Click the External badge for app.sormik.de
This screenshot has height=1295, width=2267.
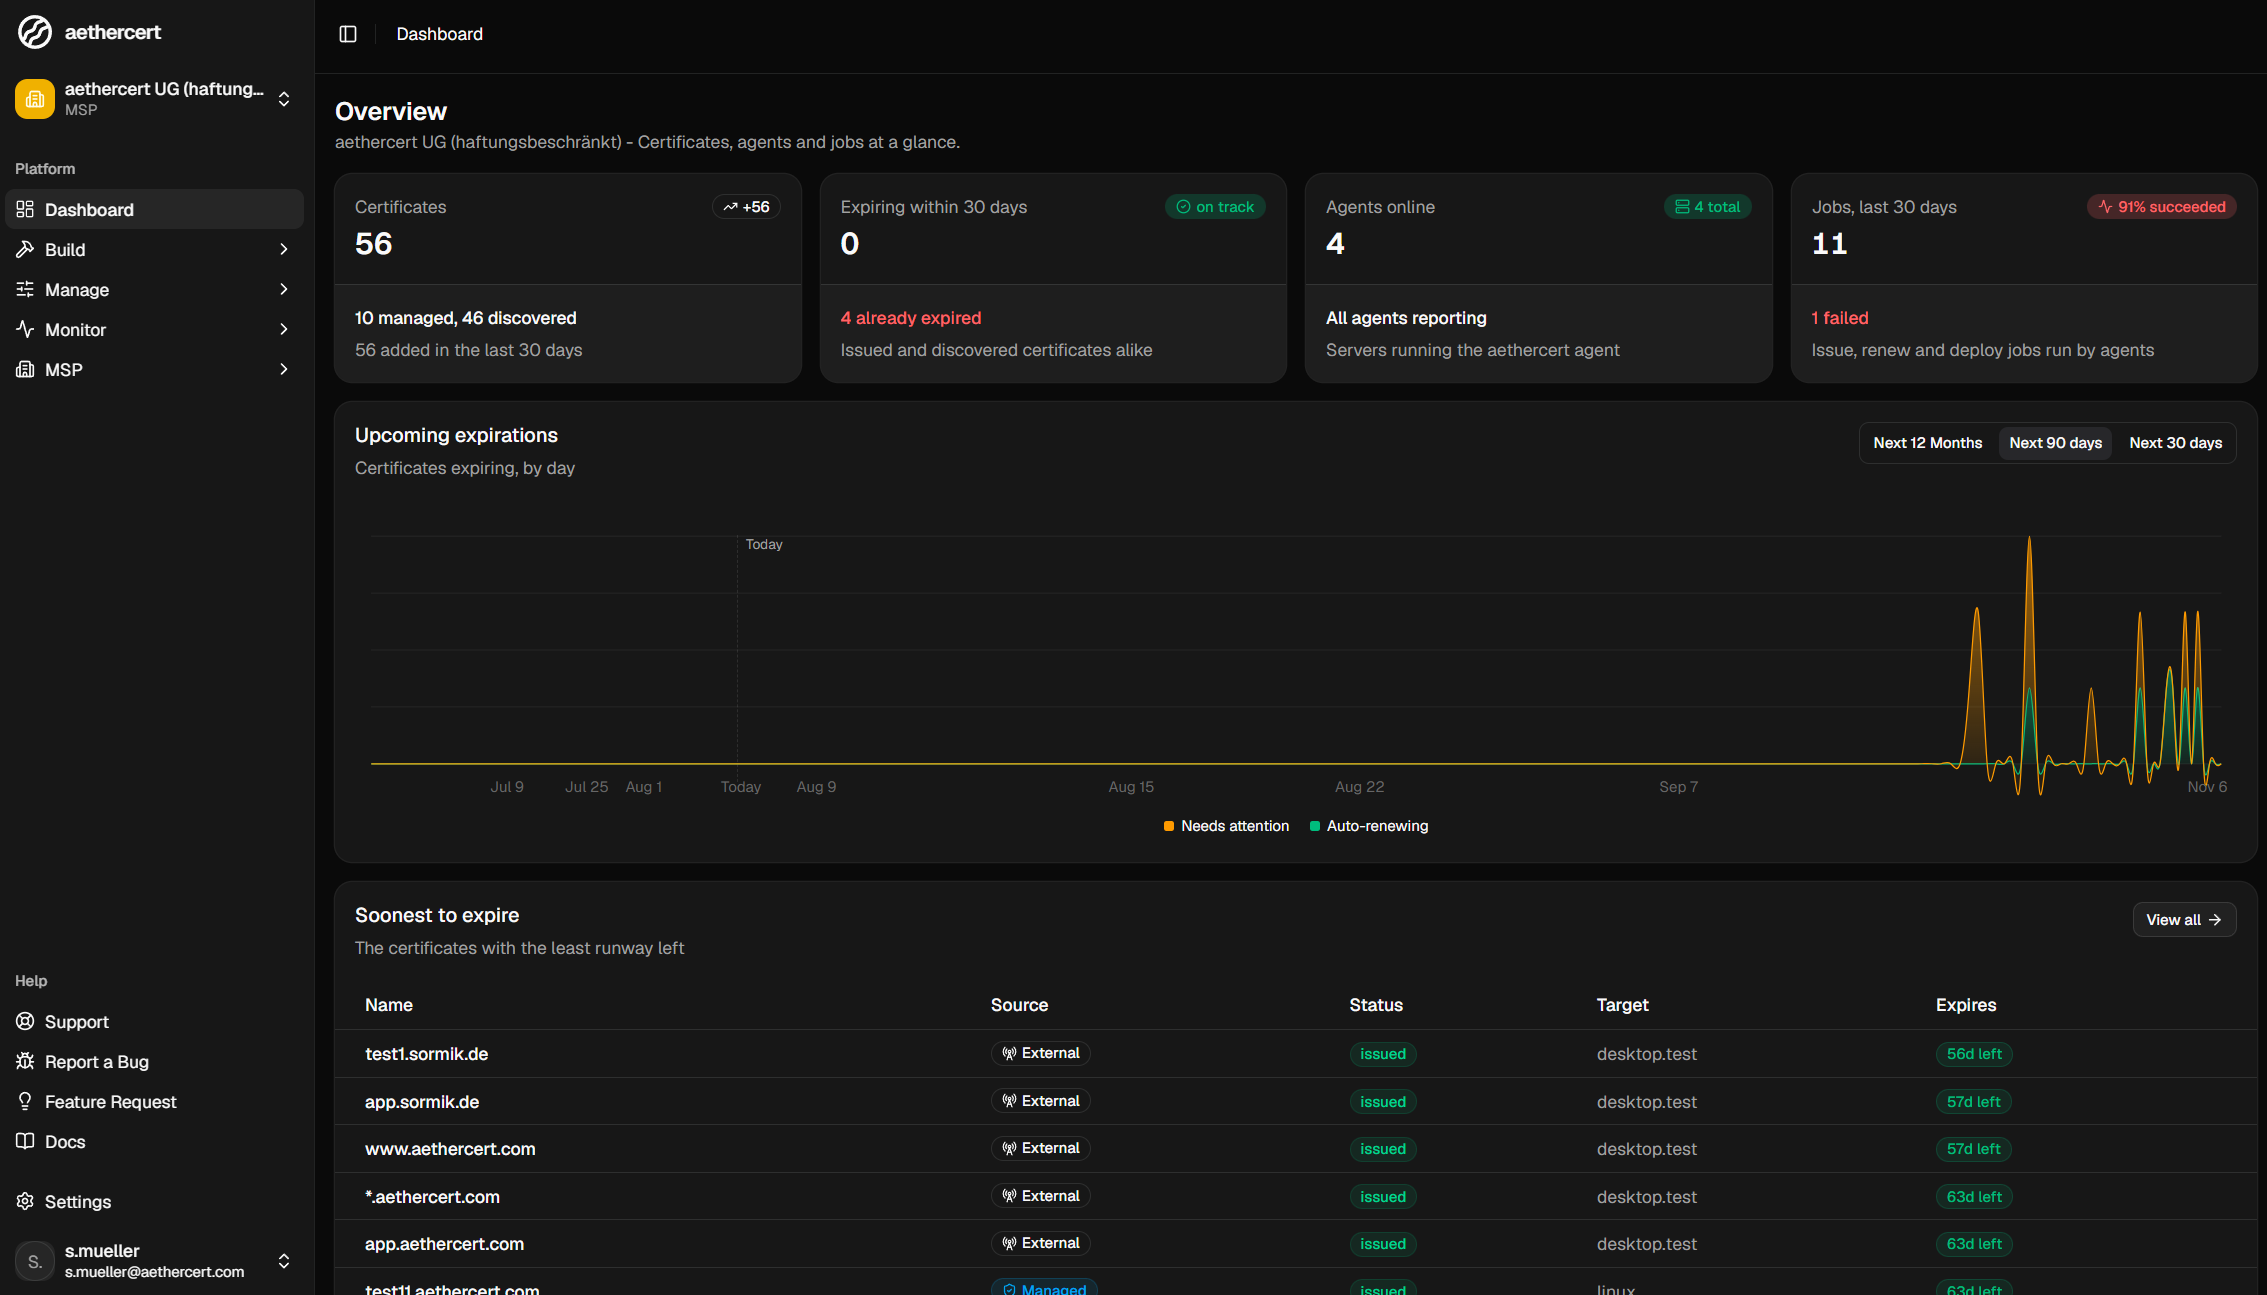click(1040, 1101)
